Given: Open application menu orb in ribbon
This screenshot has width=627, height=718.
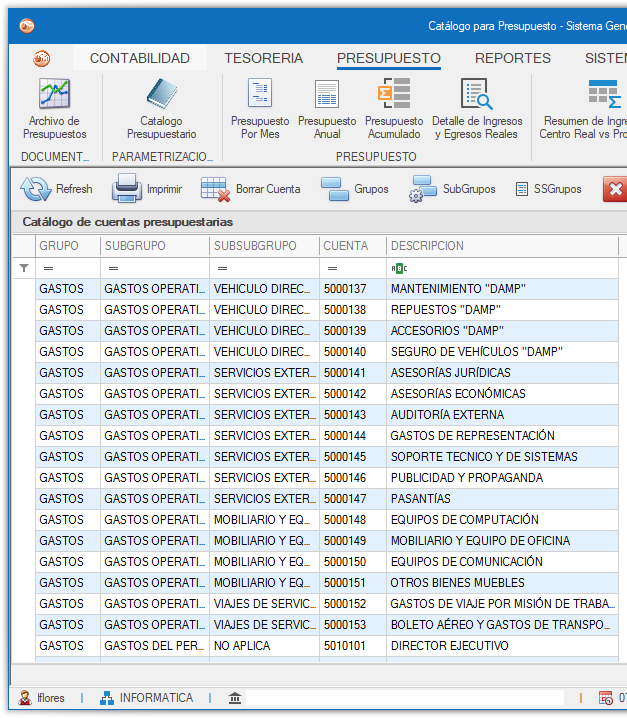Looking at the screenshot, I should coord(41,58).
